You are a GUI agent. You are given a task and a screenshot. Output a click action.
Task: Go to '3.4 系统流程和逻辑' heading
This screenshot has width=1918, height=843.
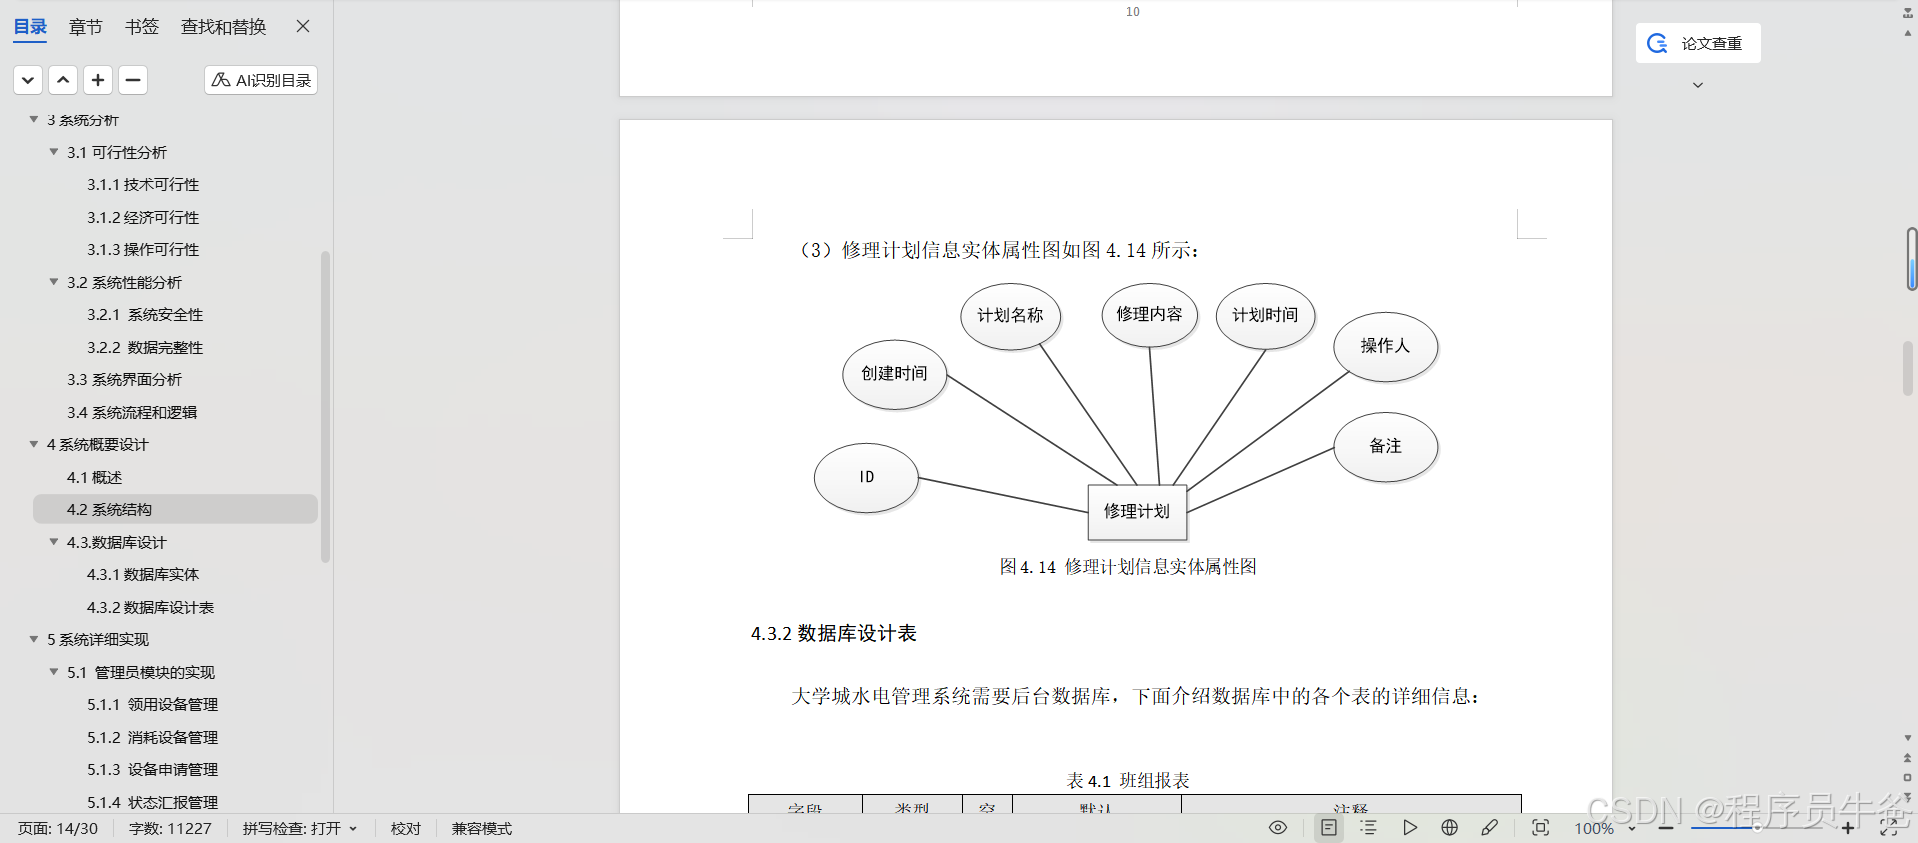132,412
